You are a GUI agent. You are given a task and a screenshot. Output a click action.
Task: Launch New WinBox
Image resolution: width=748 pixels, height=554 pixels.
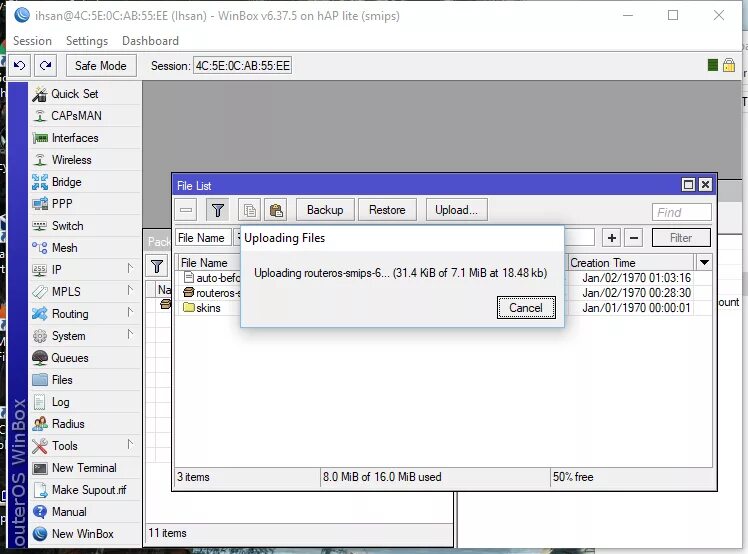click(85, 533)
